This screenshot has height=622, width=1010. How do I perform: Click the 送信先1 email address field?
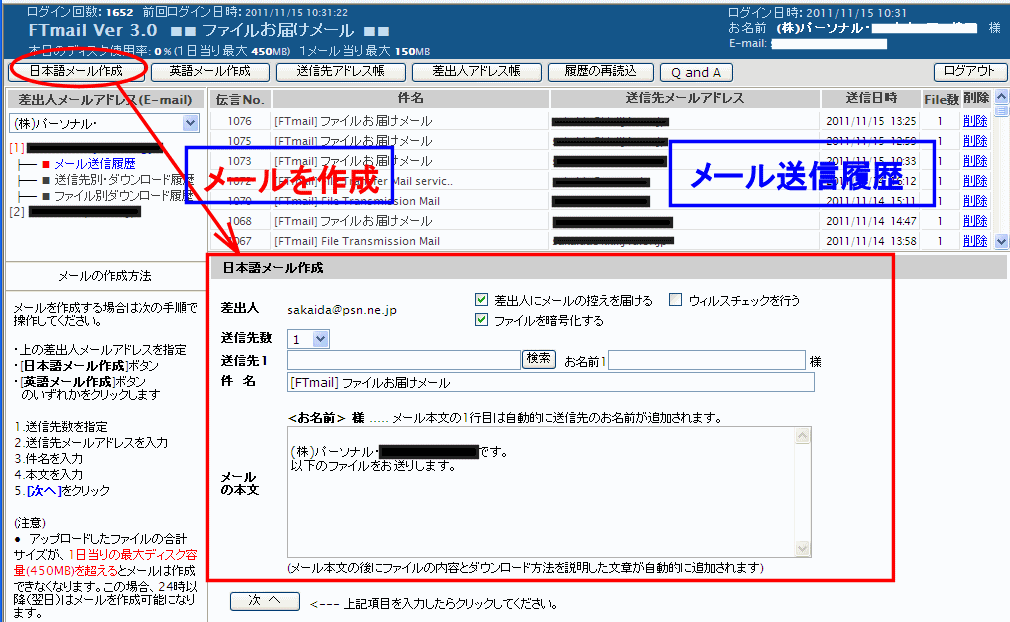[x=403, y=360]
